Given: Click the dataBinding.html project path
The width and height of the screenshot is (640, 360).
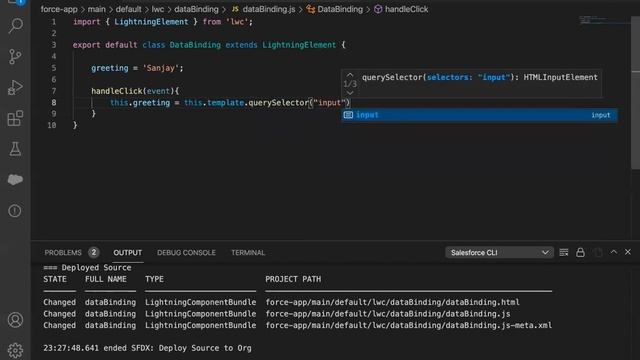Looking at the screenshot, I should (392, 302).
